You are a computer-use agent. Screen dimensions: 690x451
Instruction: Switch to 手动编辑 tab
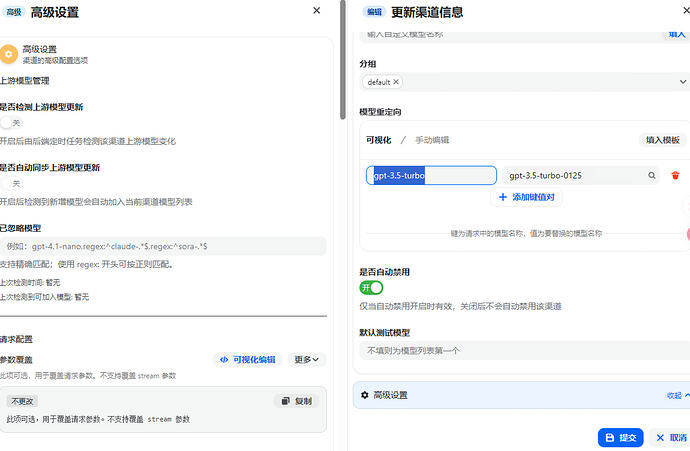tap(432, 140)
